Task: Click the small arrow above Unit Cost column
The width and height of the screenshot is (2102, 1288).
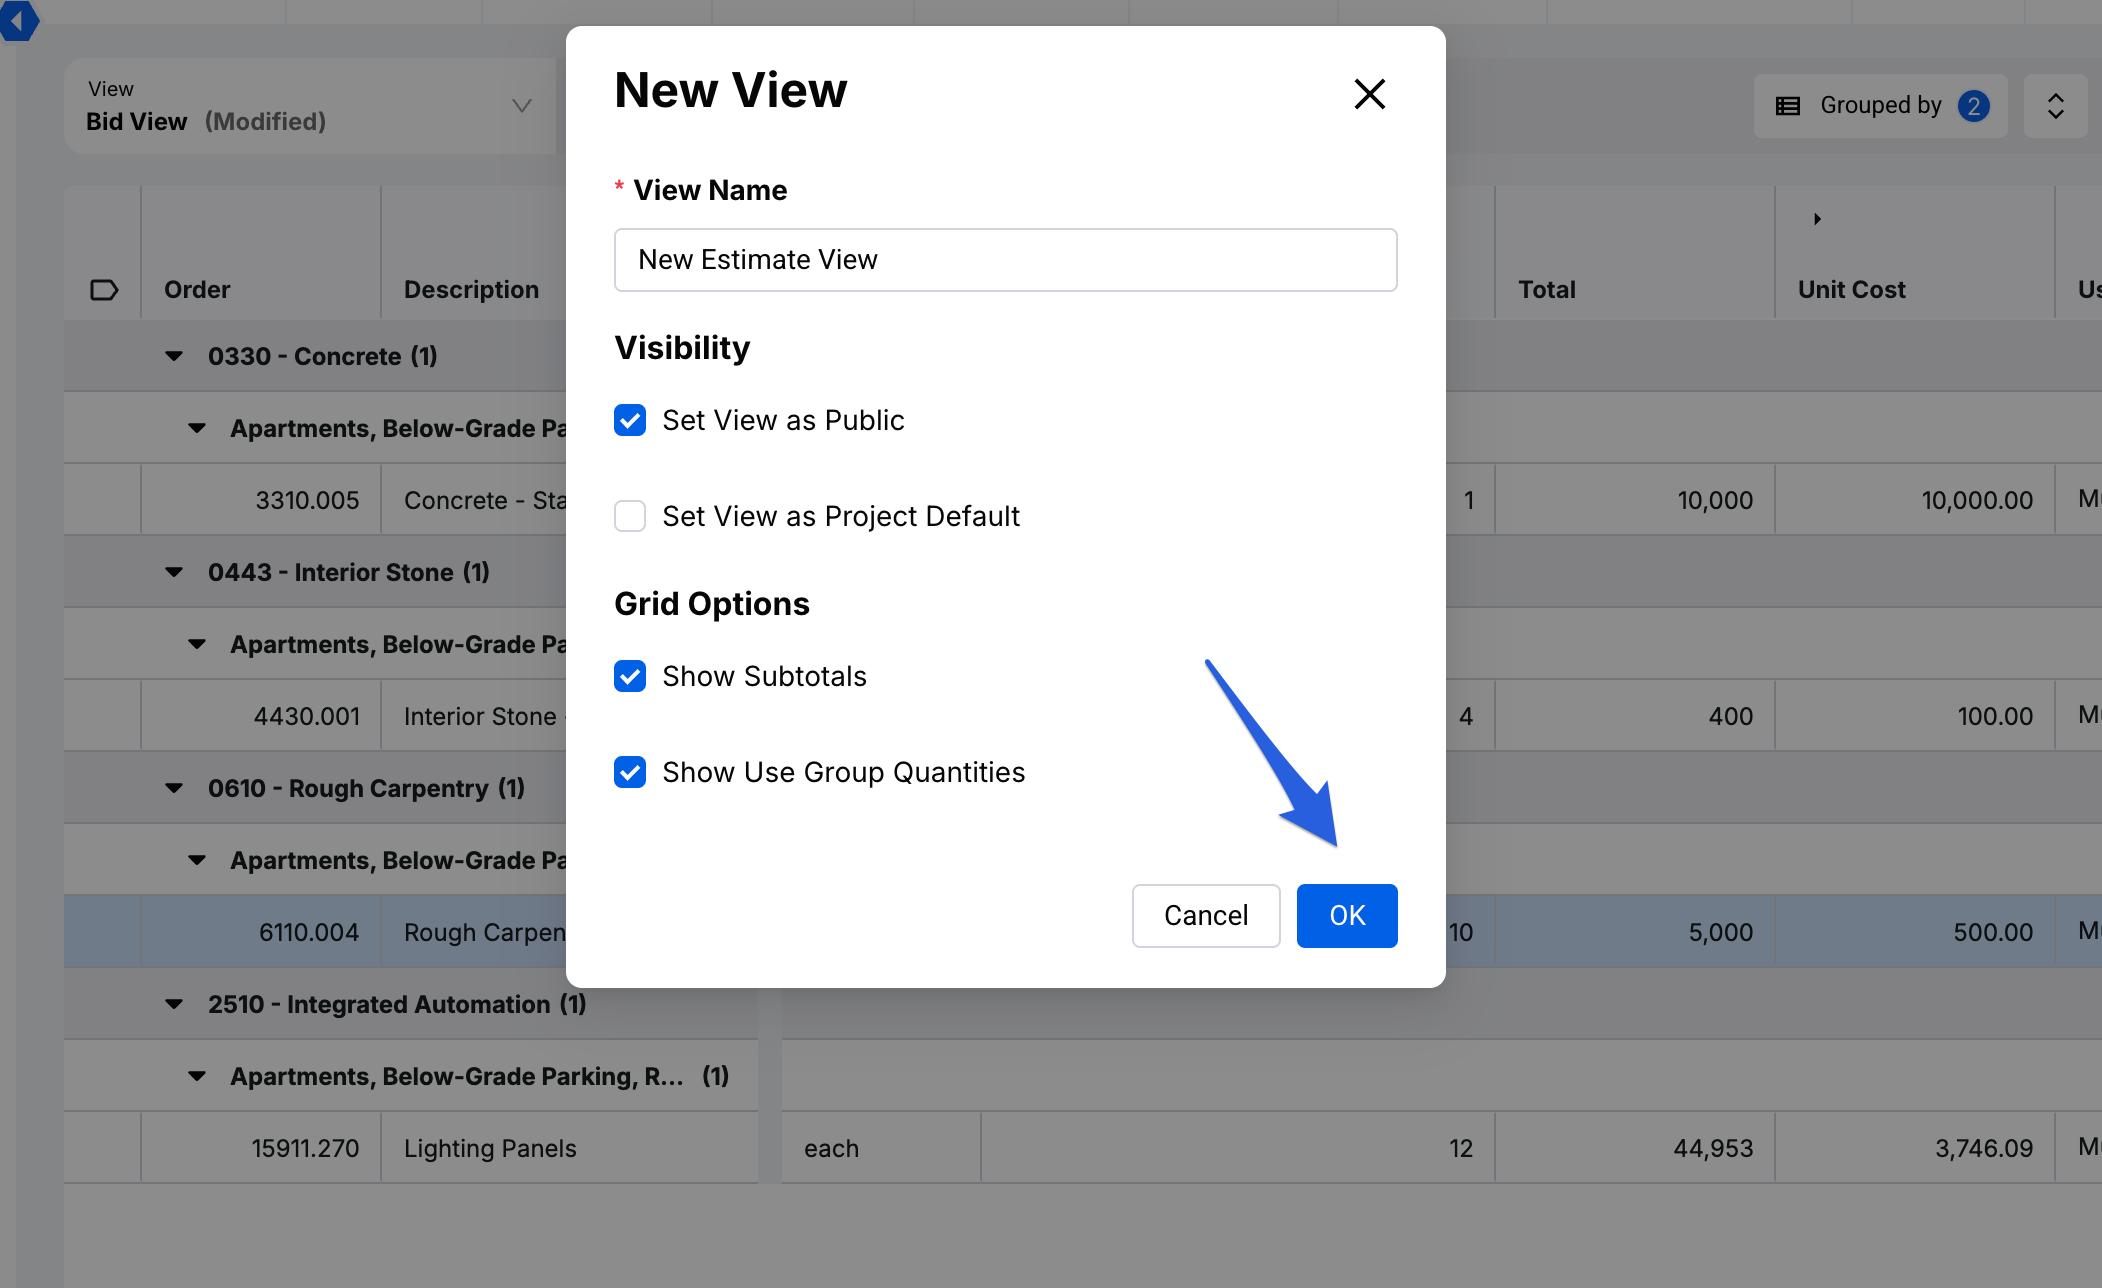Action: tap(1817, 219)
